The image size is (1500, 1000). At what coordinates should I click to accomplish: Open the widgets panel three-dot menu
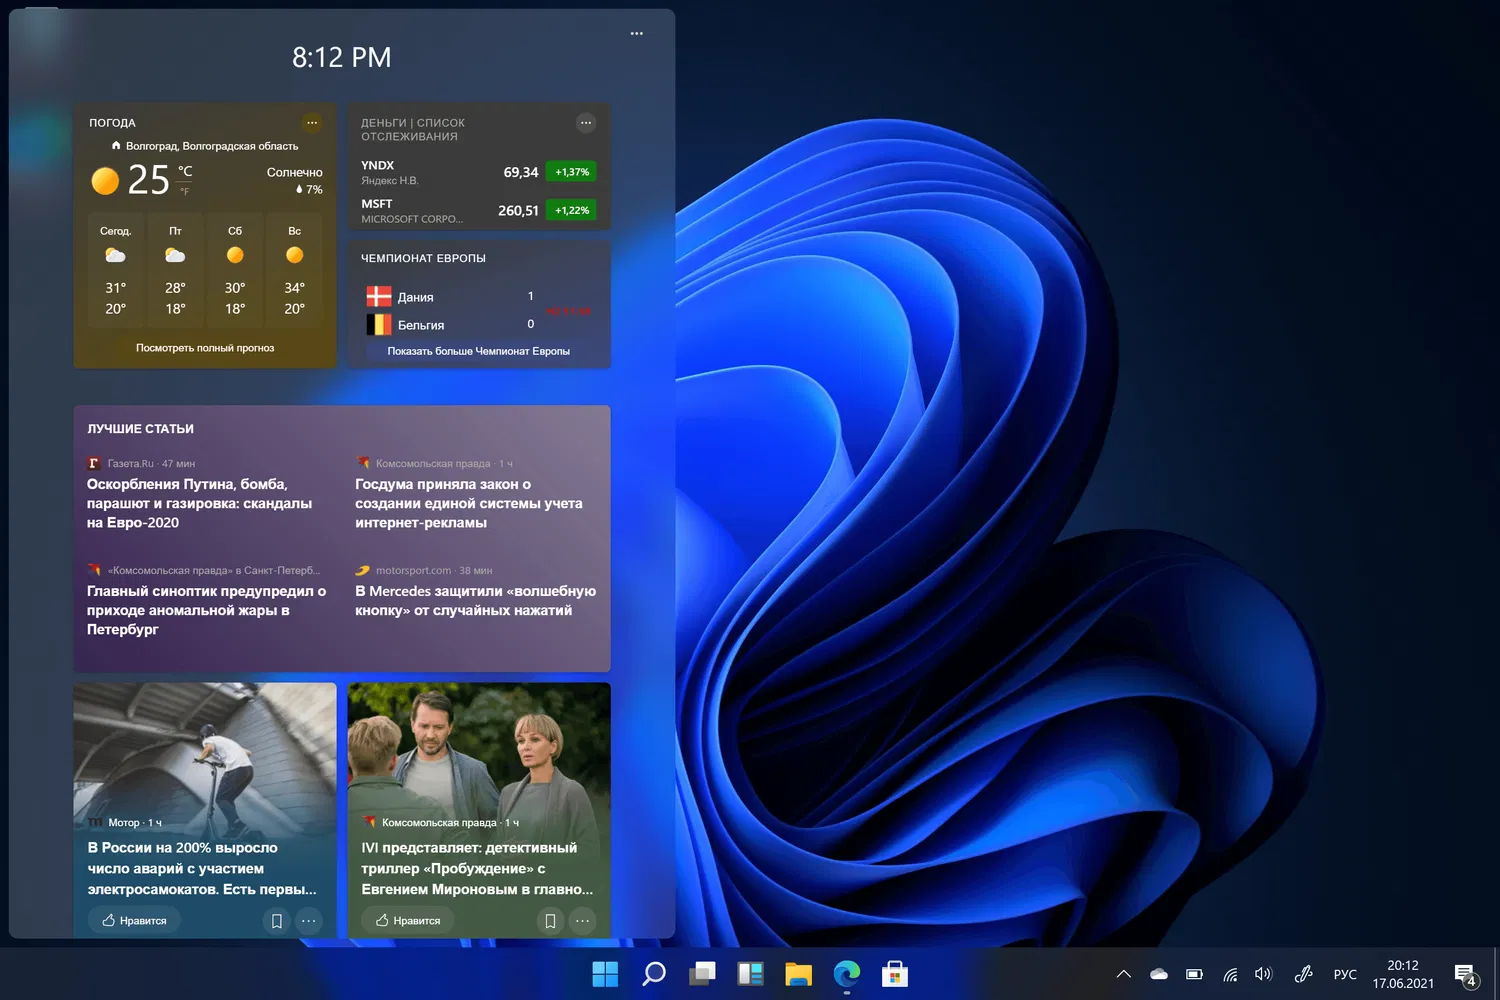point(636,34)
